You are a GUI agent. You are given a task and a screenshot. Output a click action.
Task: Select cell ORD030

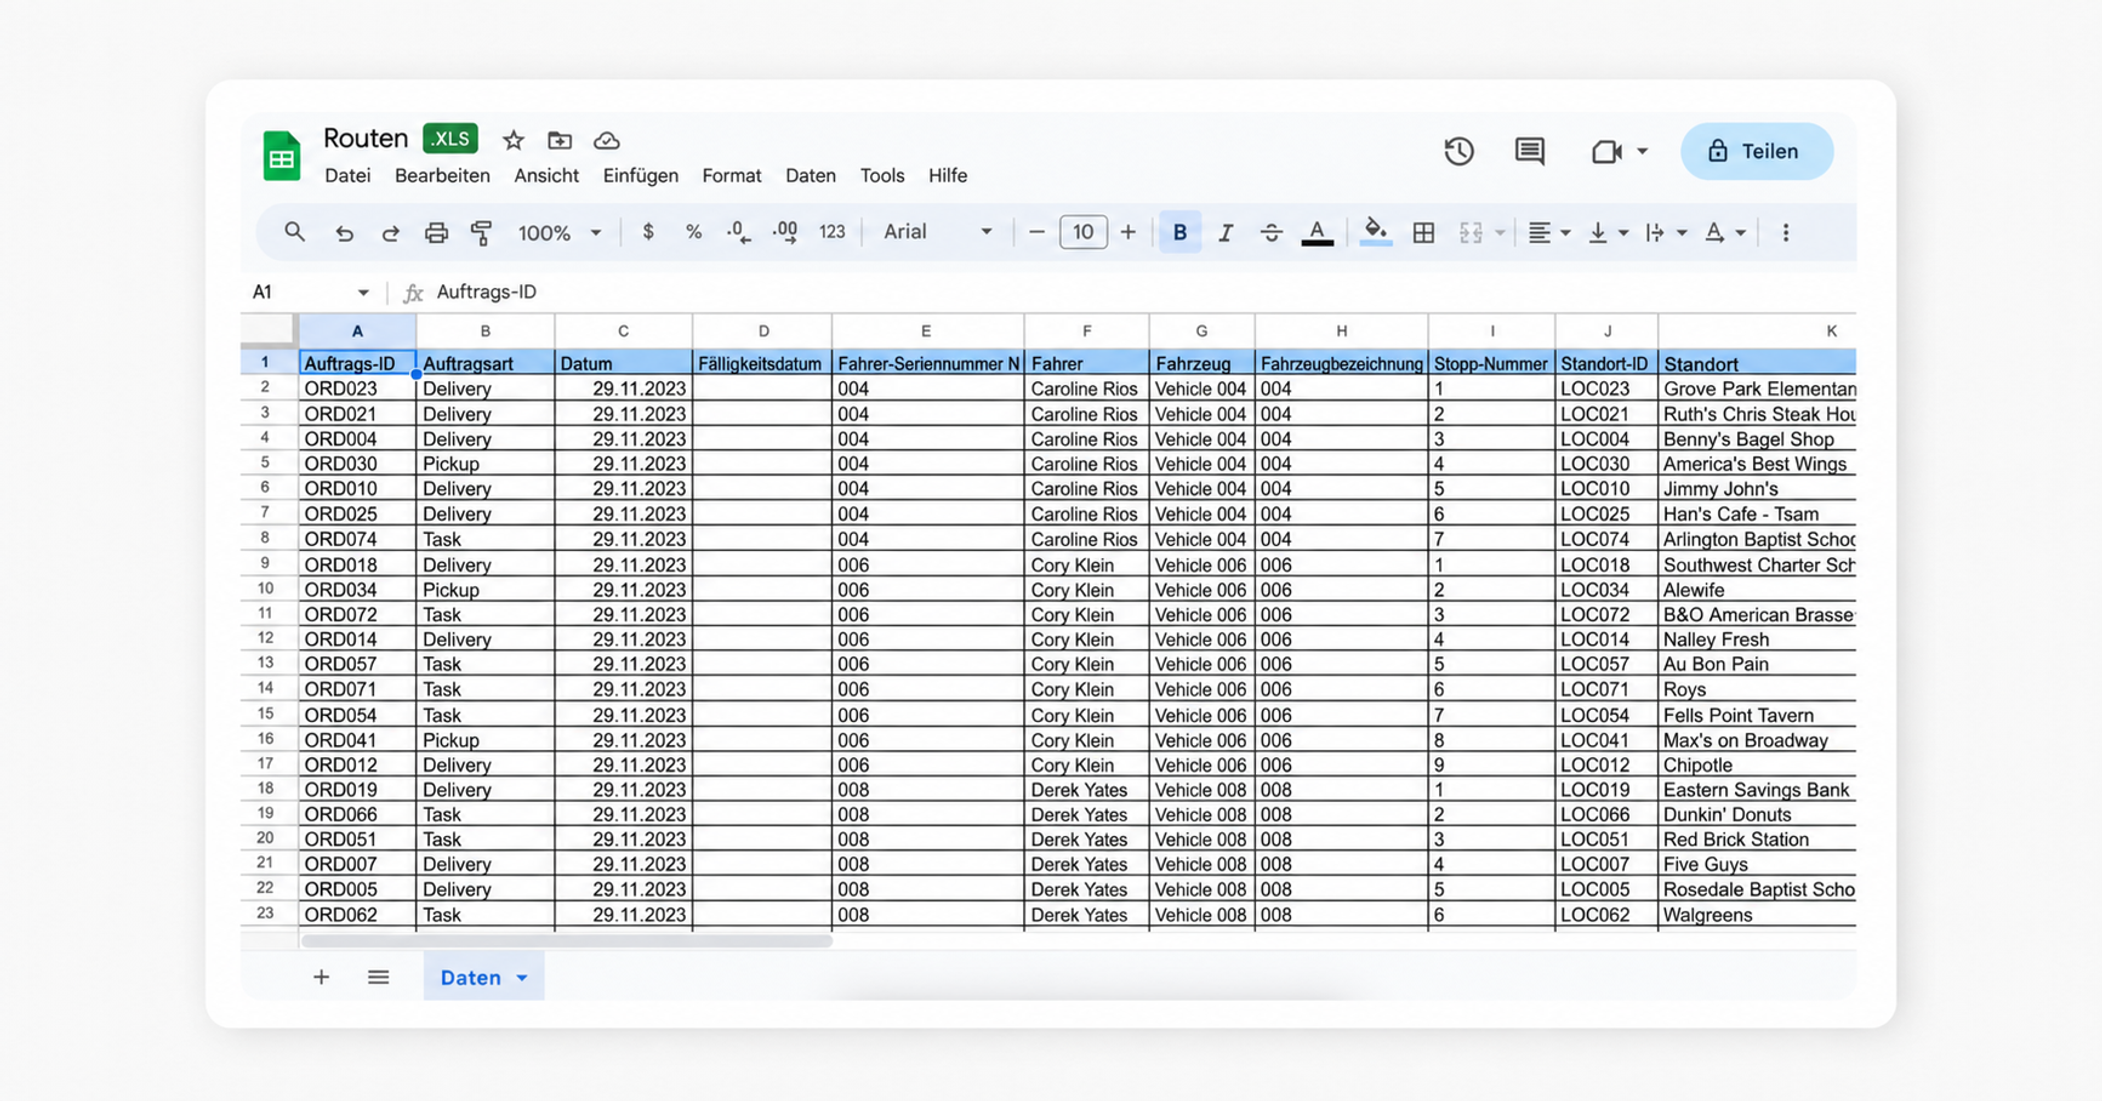[357, 463]
